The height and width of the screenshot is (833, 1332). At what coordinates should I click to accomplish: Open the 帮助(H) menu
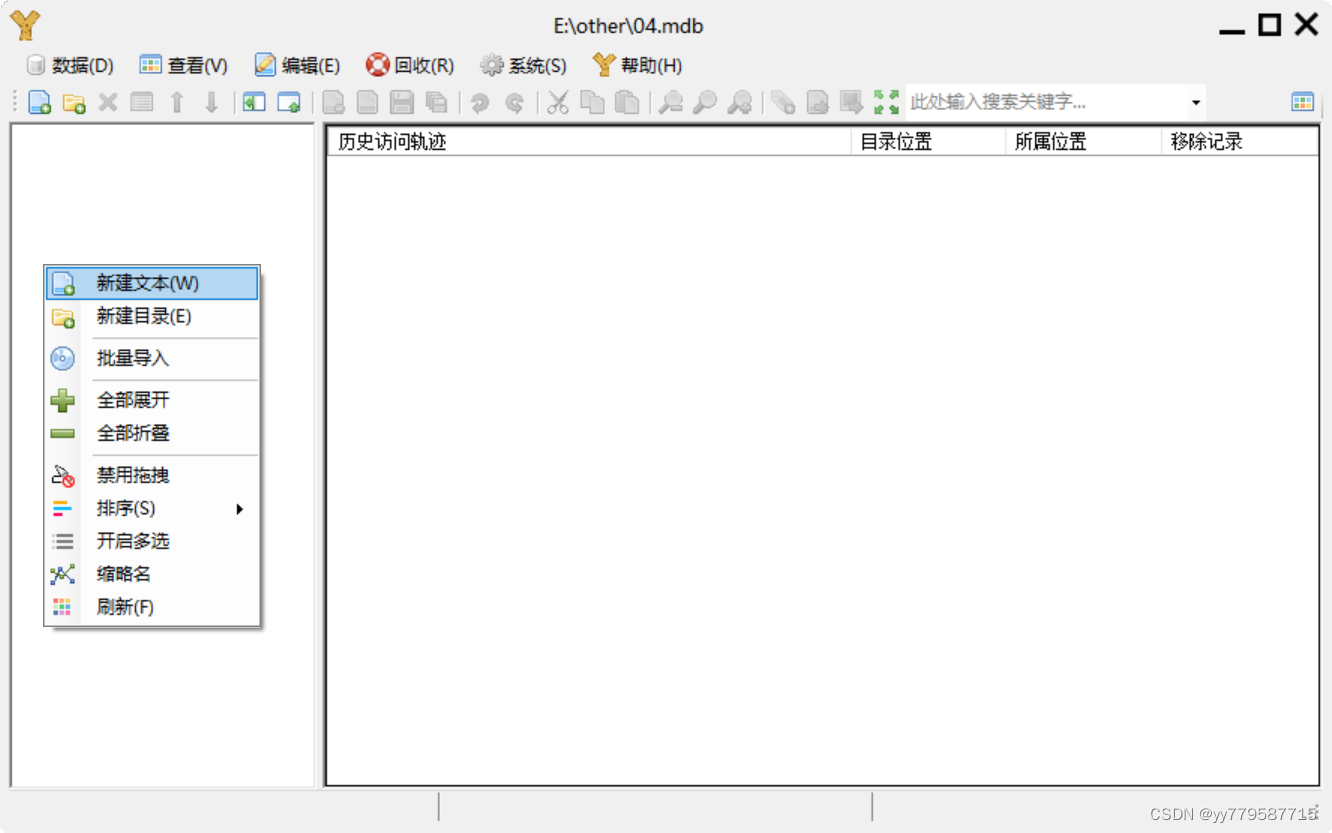[637, 65]
